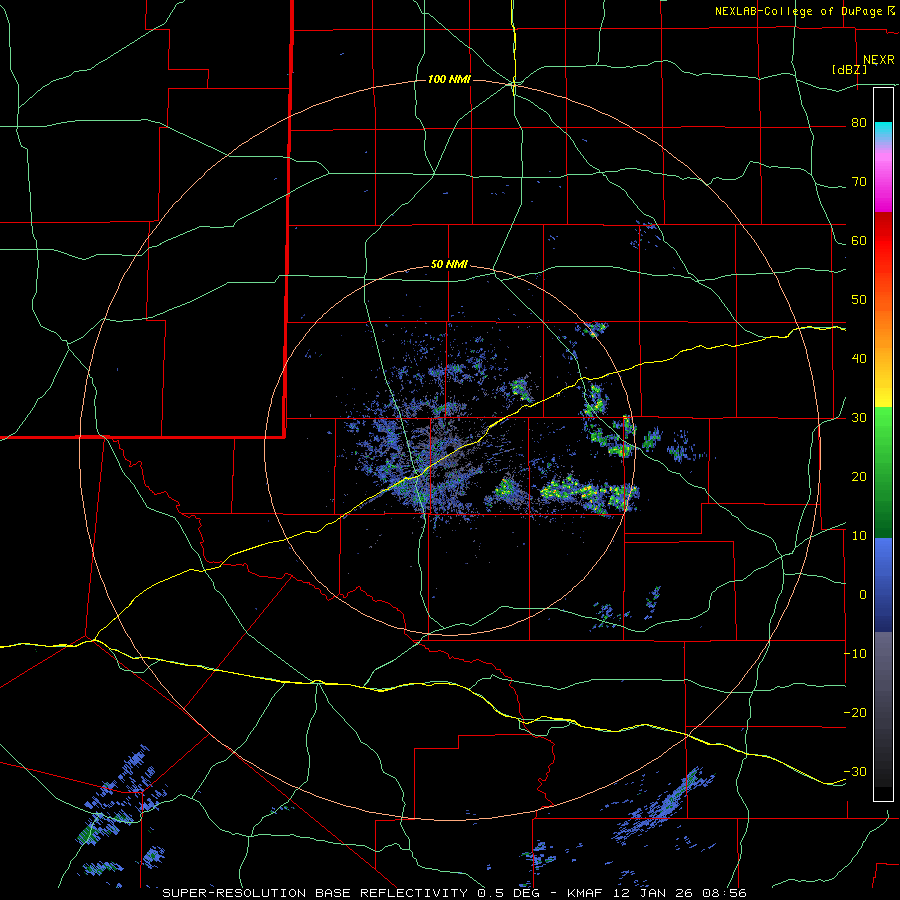Viewport: 900px width, 900px height.
Task: Click the 50 NMI range ring label
Action: coord(449,265)
